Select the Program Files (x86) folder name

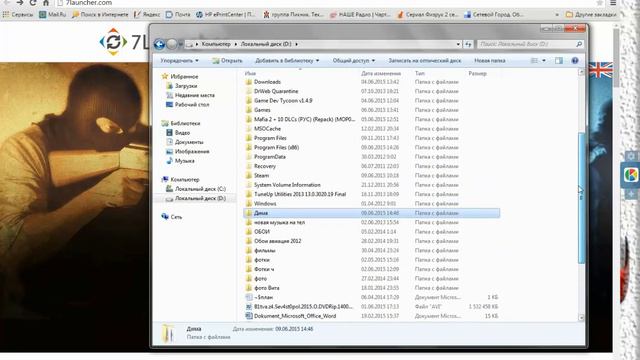tap(276, 147)
